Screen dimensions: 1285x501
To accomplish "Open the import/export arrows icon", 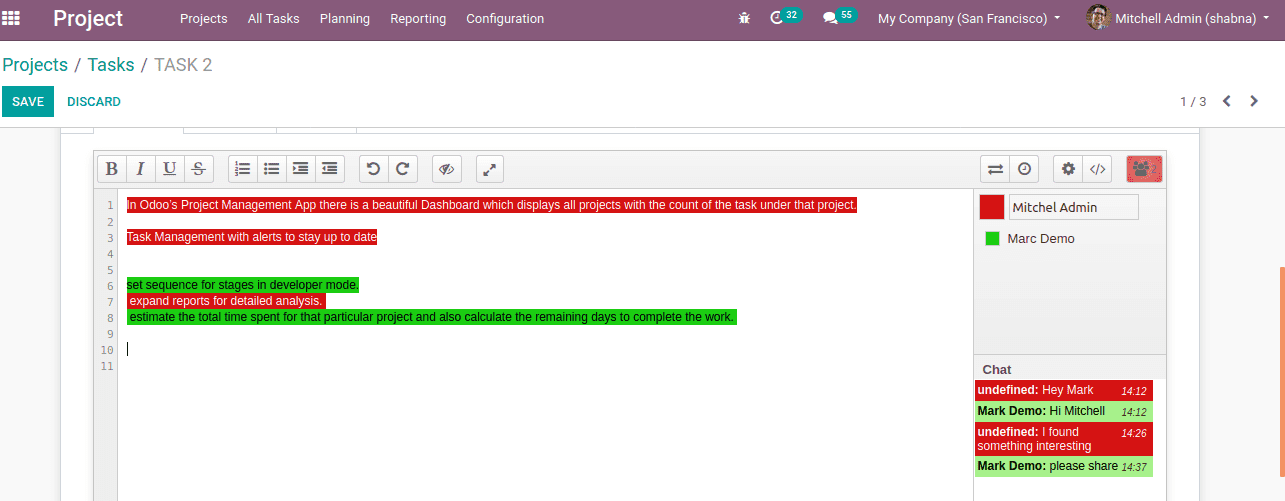I will (x=995, y=169).
